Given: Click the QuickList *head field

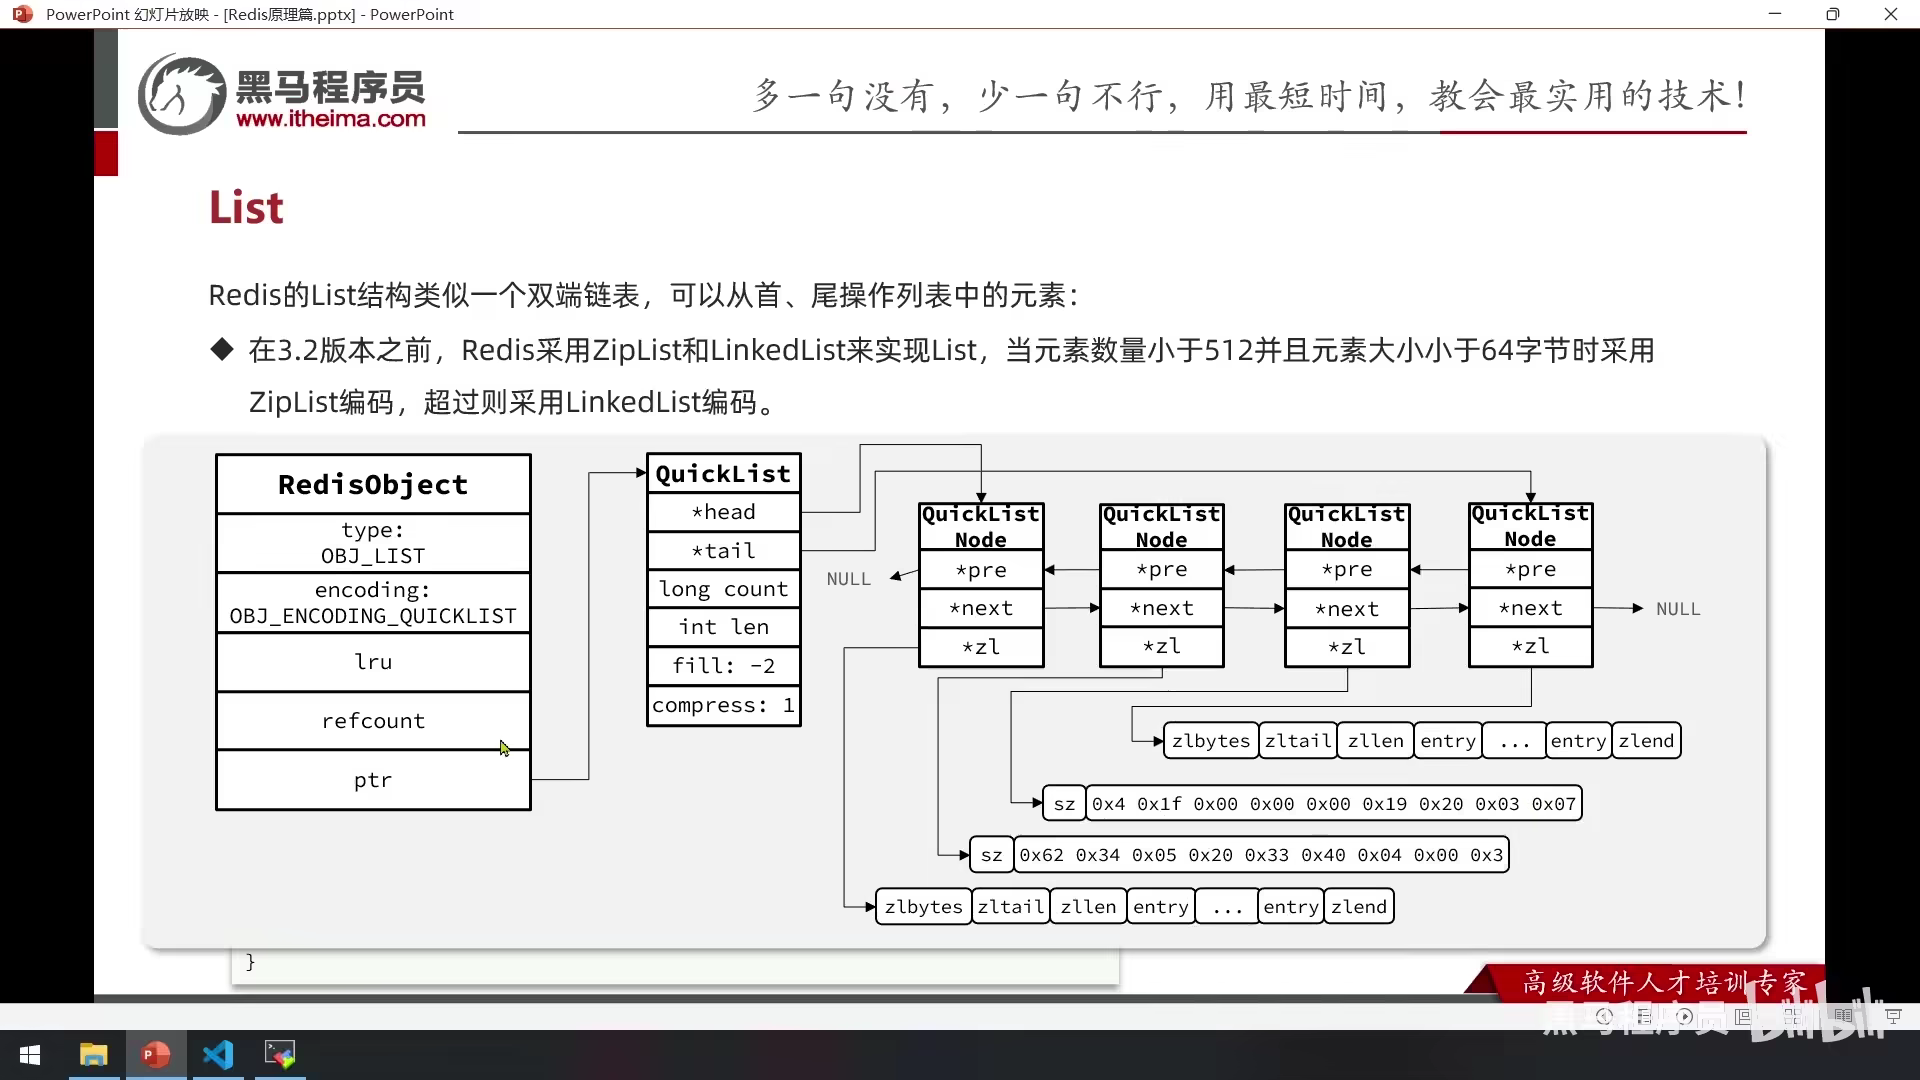Looking at the screenshot, I should 723,512.
